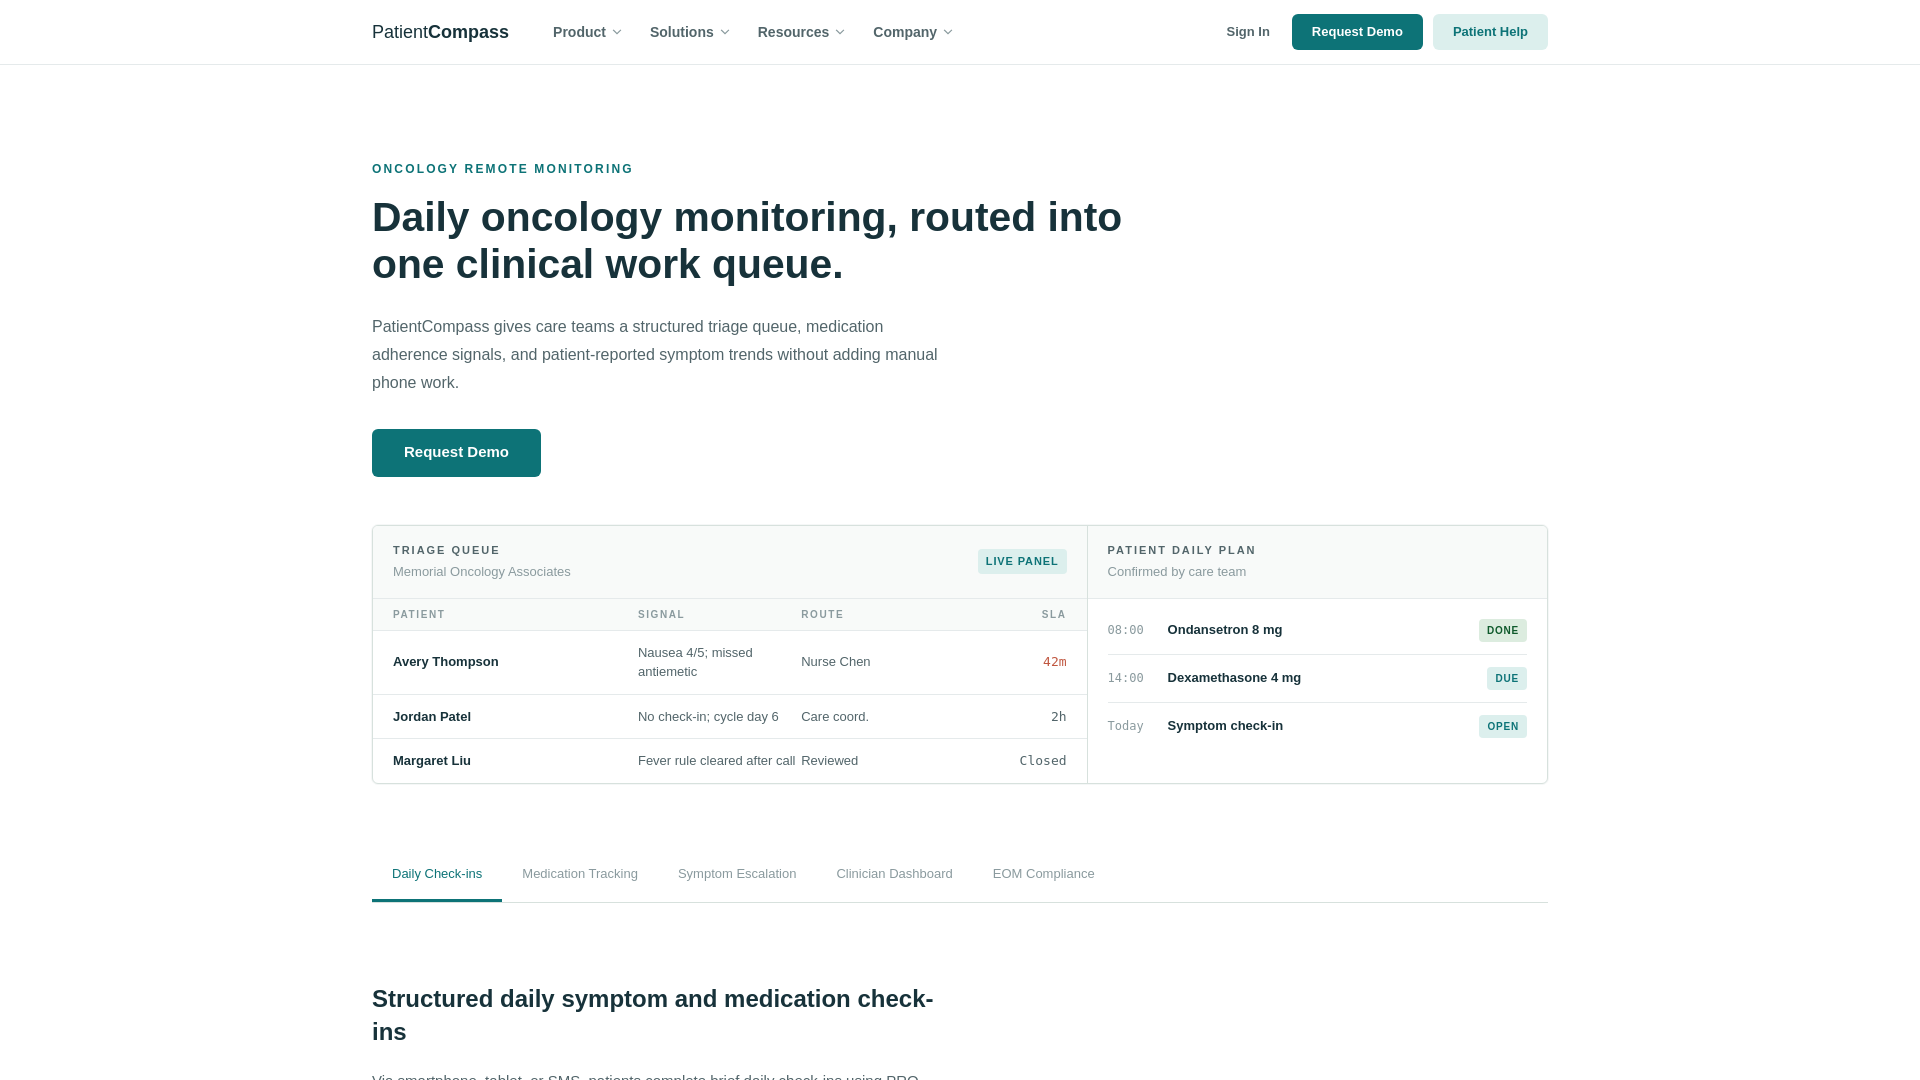Click the PatientCompass logo
The image size is (1920, 1080).
[x=440, y=32]
